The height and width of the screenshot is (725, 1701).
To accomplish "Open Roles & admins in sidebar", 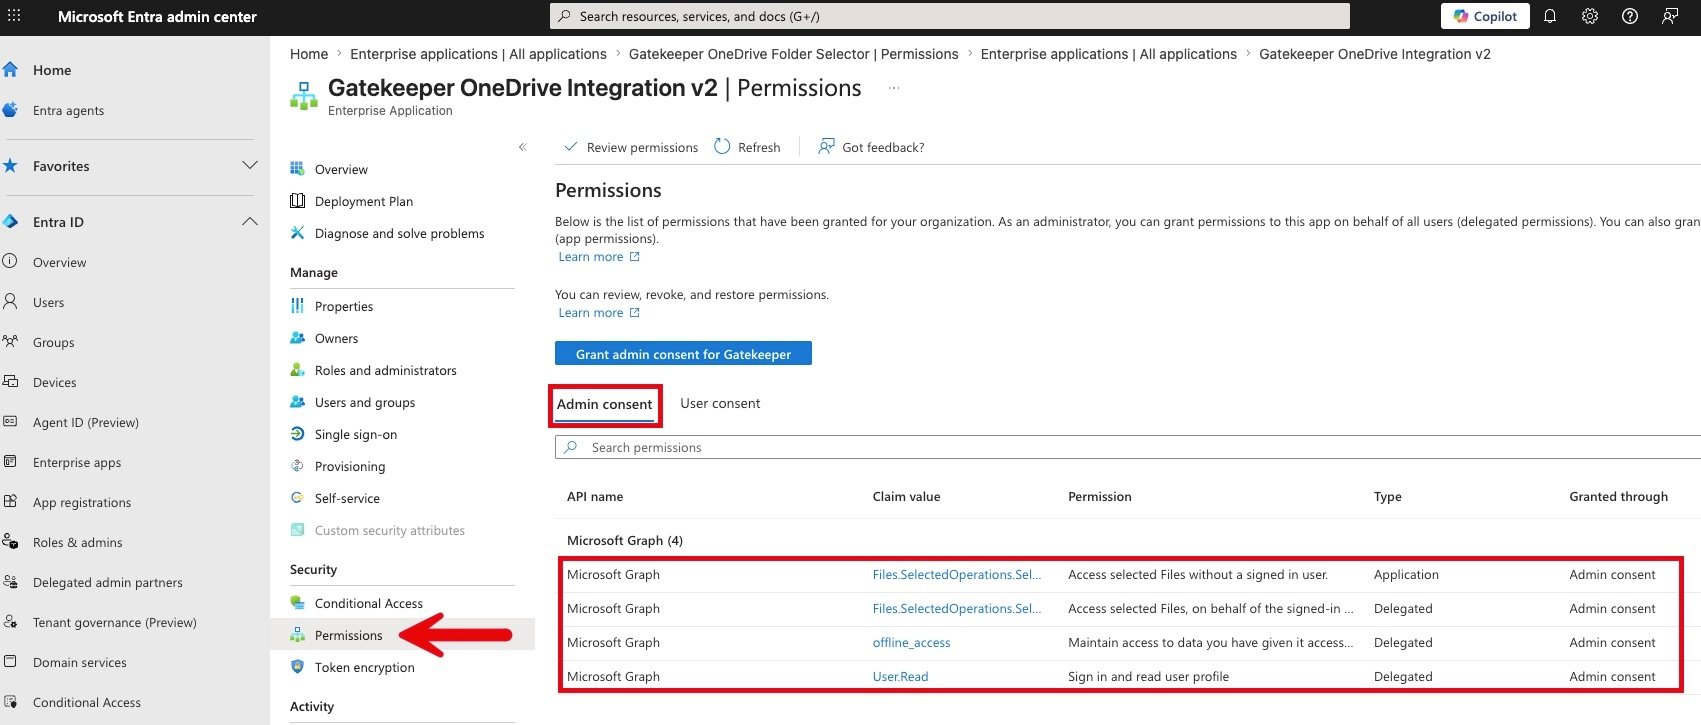I will [x=77, y=542].
